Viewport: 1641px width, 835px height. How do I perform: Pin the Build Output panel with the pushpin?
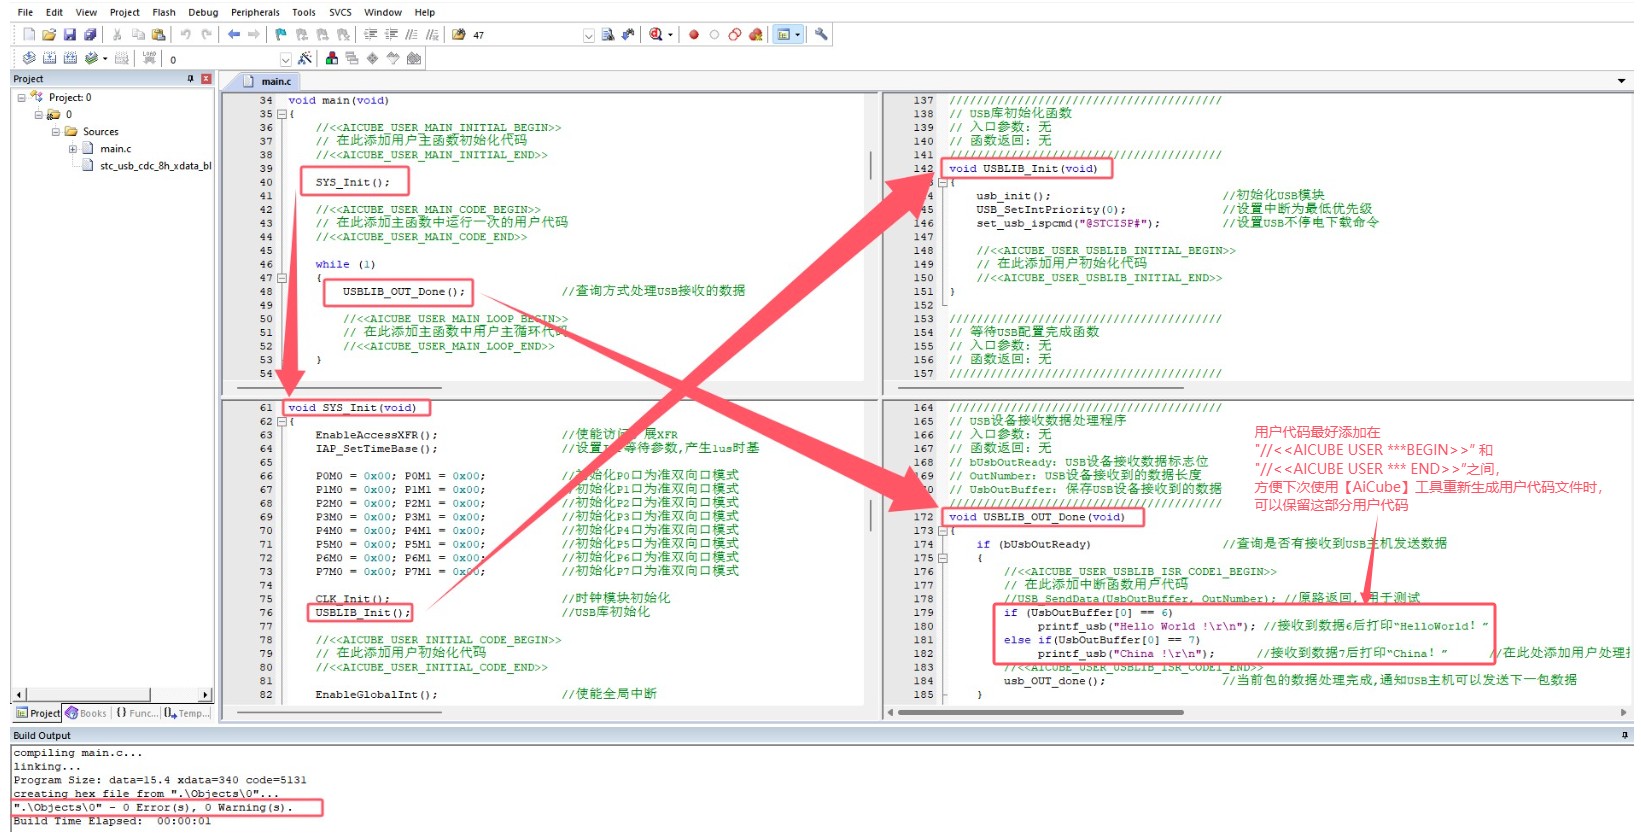pos(1625,735)
